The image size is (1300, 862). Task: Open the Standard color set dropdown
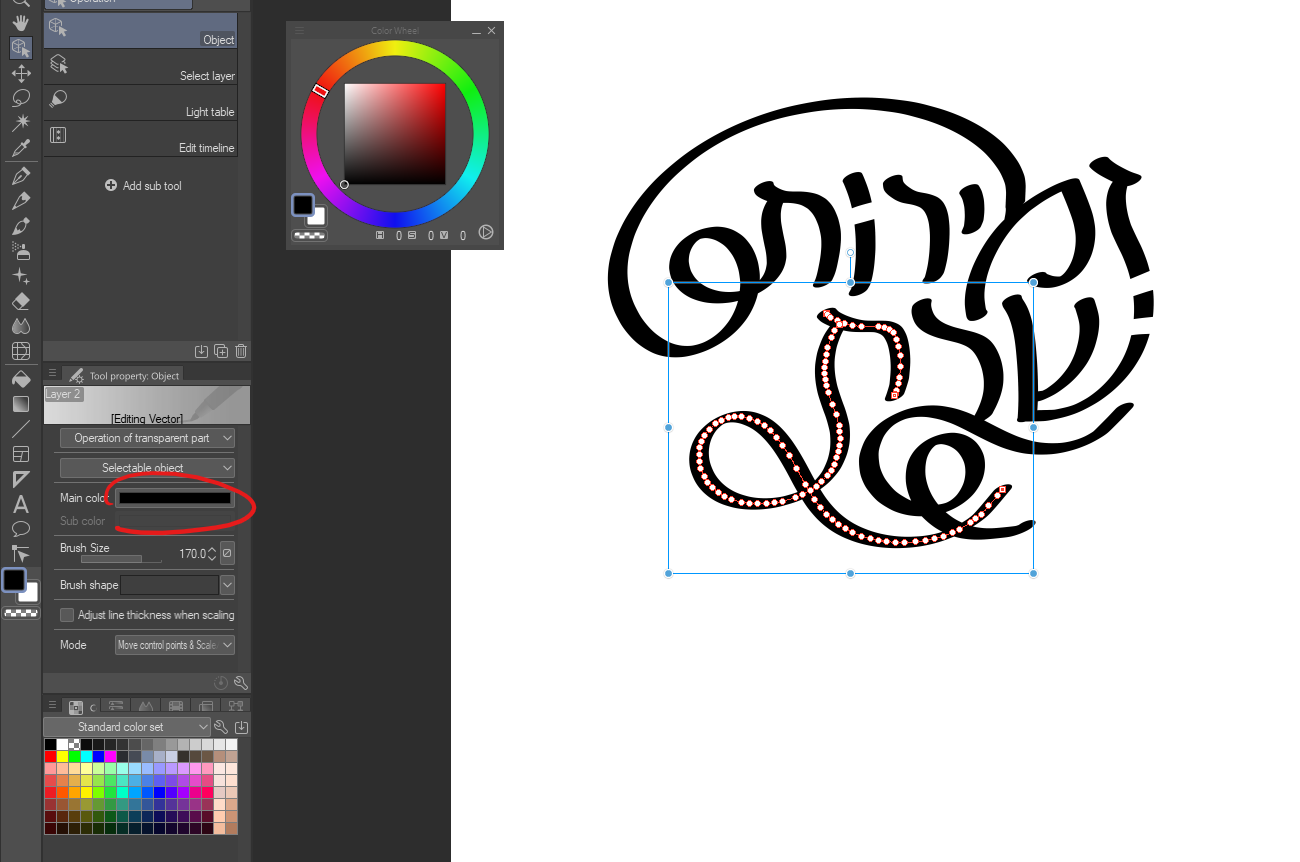tap(127, 727)
